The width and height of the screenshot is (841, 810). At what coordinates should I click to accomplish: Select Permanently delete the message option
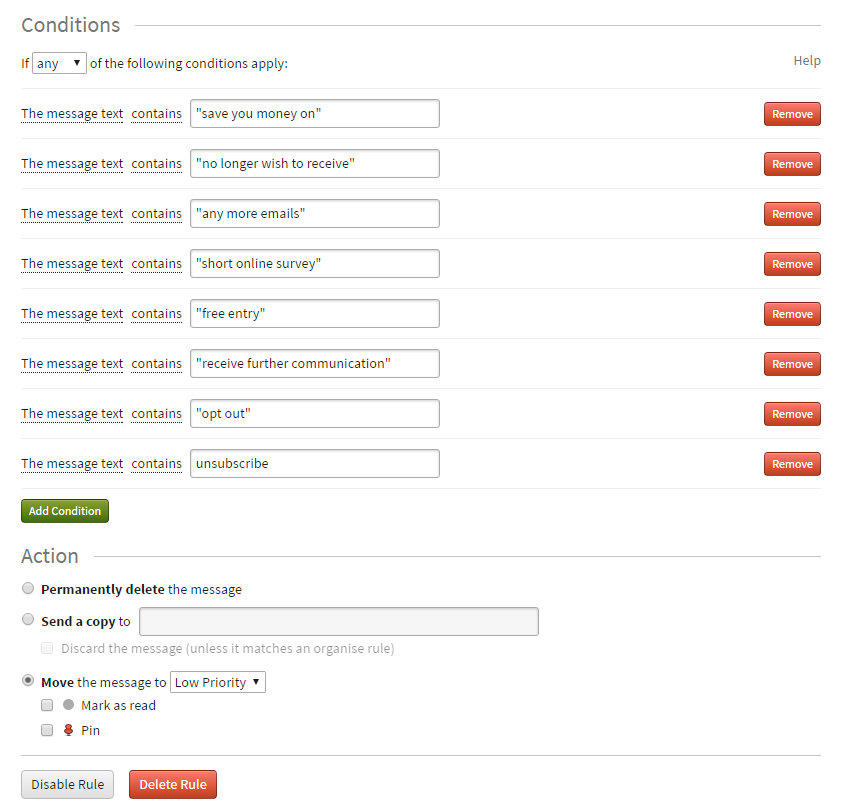coord(28,588)
